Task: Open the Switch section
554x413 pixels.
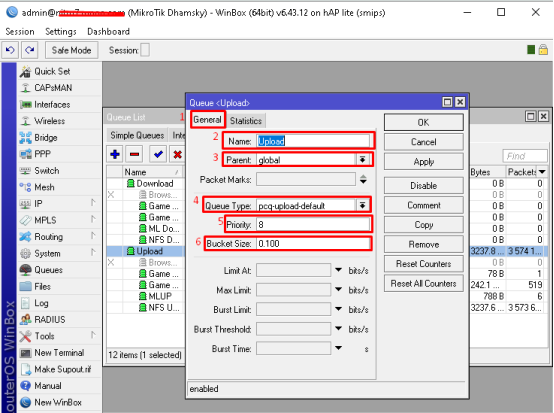Action: [x=47, y=171]
